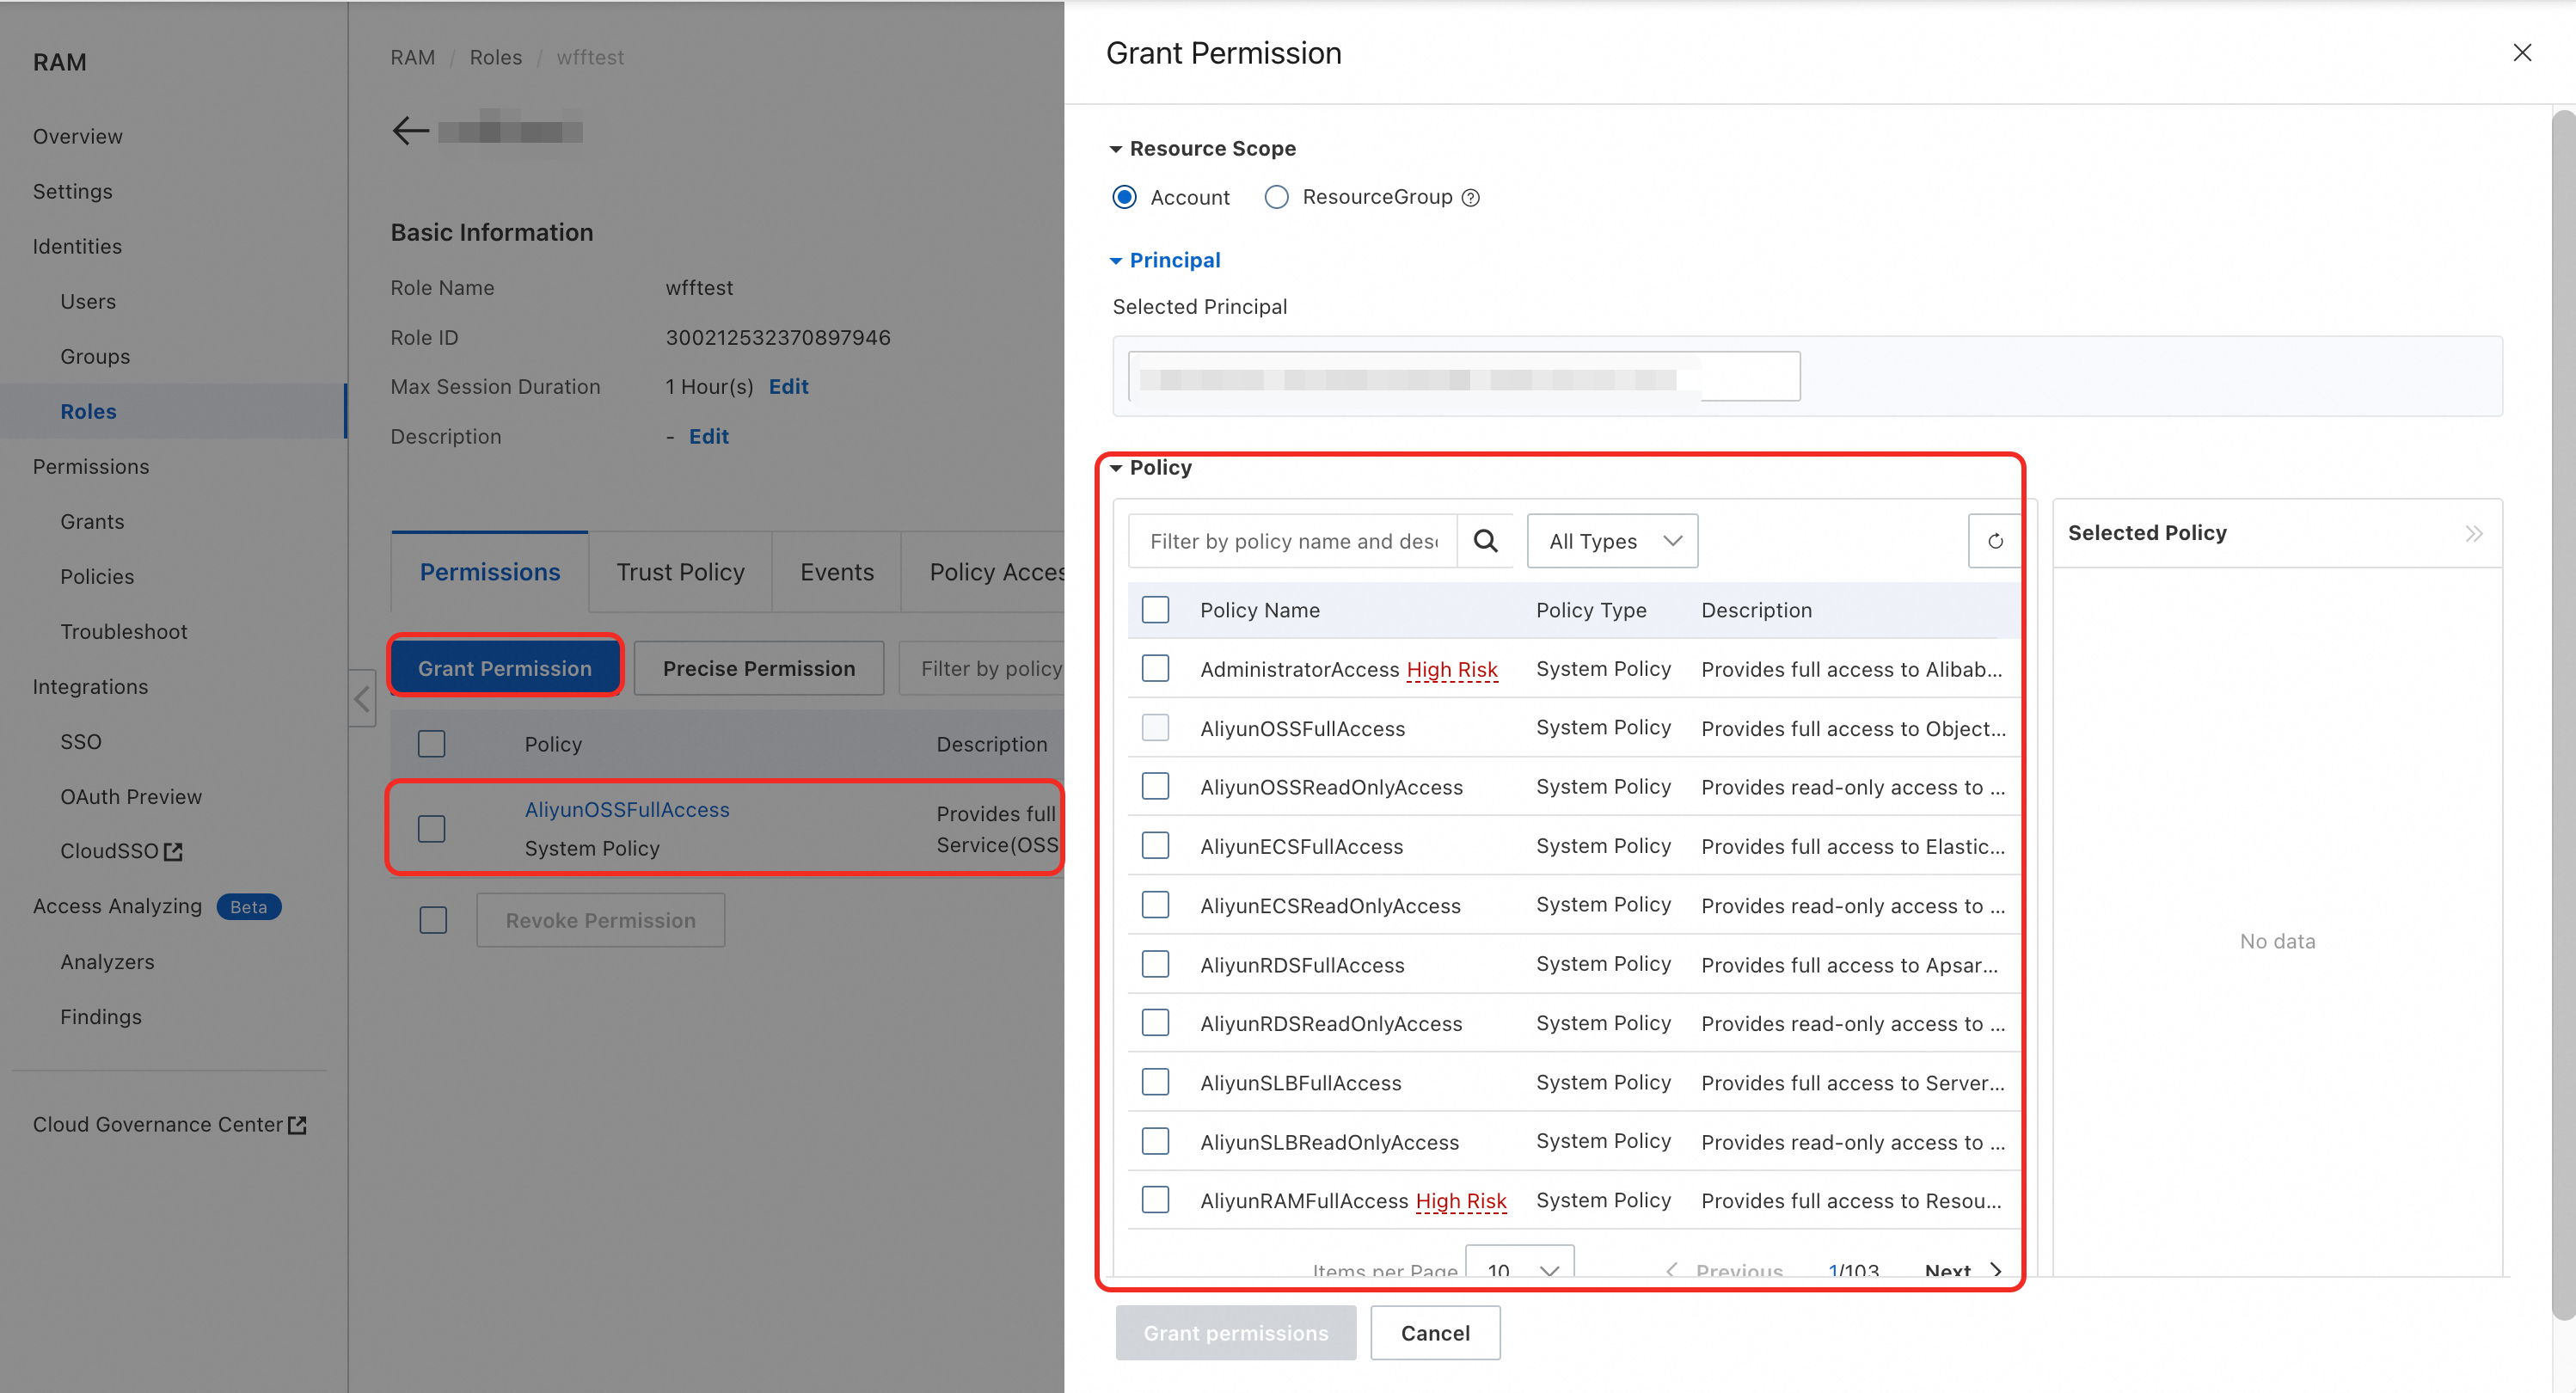Click the back arrow next to role name
This screenshot has height=1393, width=2576.
[410, 130]
